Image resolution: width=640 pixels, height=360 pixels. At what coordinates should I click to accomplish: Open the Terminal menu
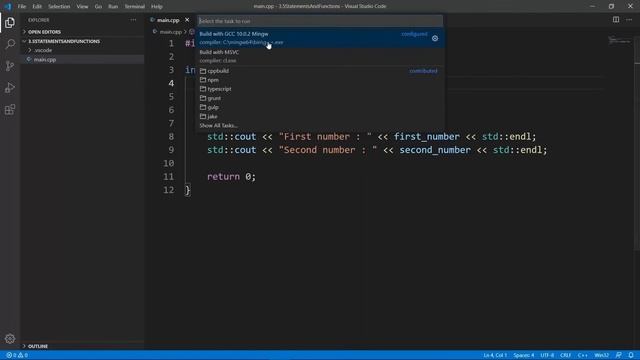pyautogui.click(x=135, y=7)
